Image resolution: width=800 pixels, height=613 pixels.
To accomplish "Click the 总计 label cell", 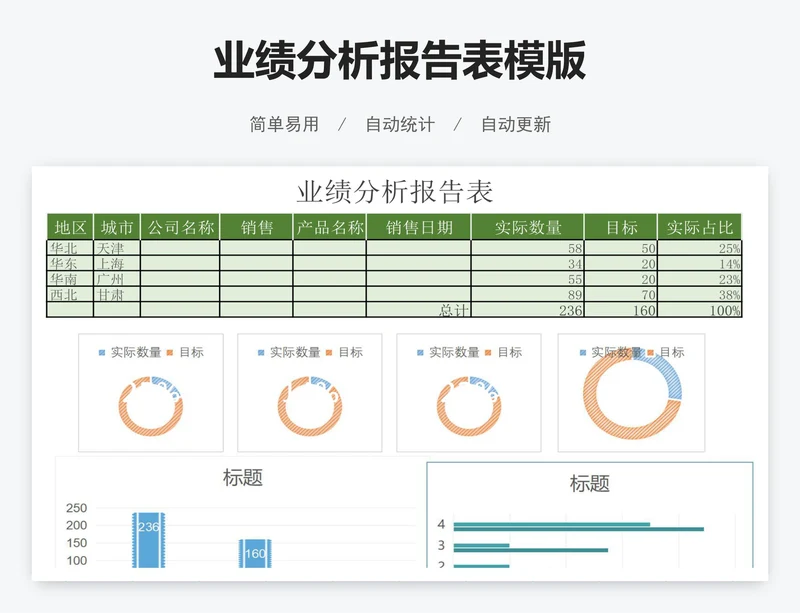I will click(419, 309).
